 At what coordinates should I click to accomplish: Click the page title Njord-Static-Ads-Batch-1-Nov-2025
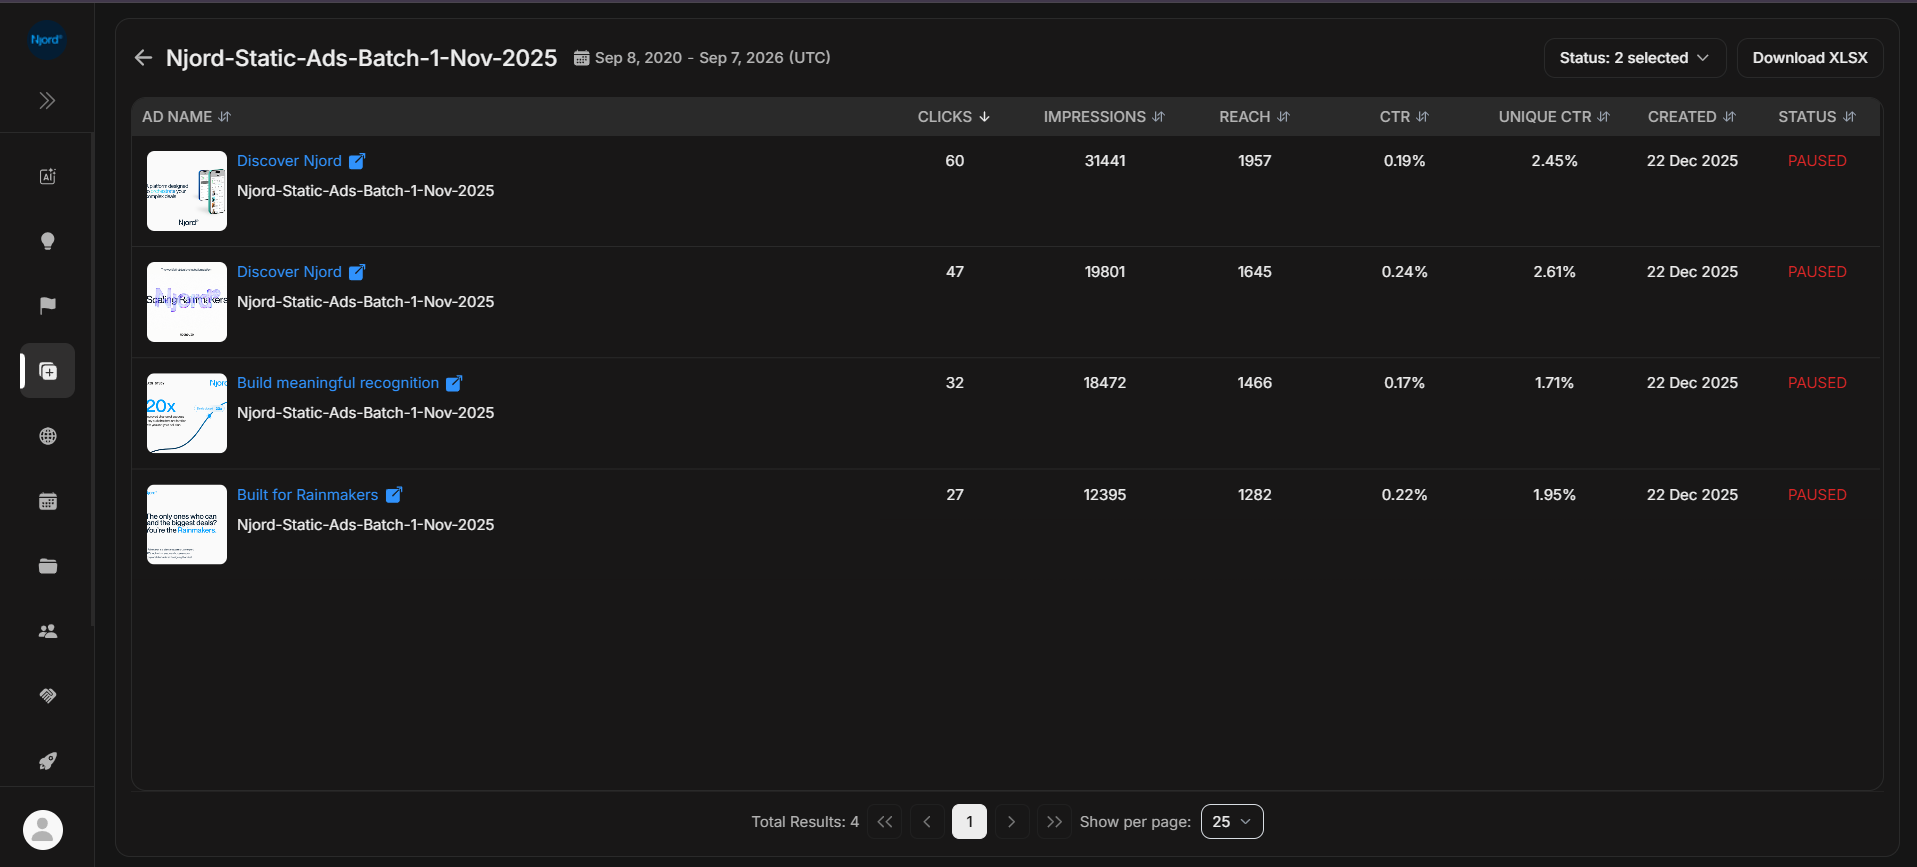(x=361, y=58)
